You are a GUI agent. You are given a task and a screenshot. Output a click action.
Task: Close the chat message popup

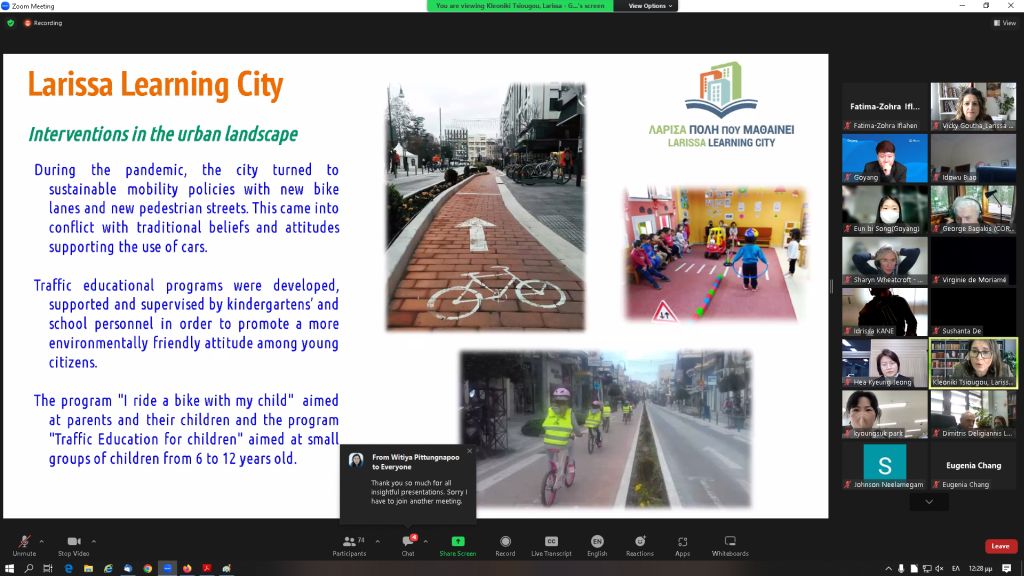[x=469, y=451]
